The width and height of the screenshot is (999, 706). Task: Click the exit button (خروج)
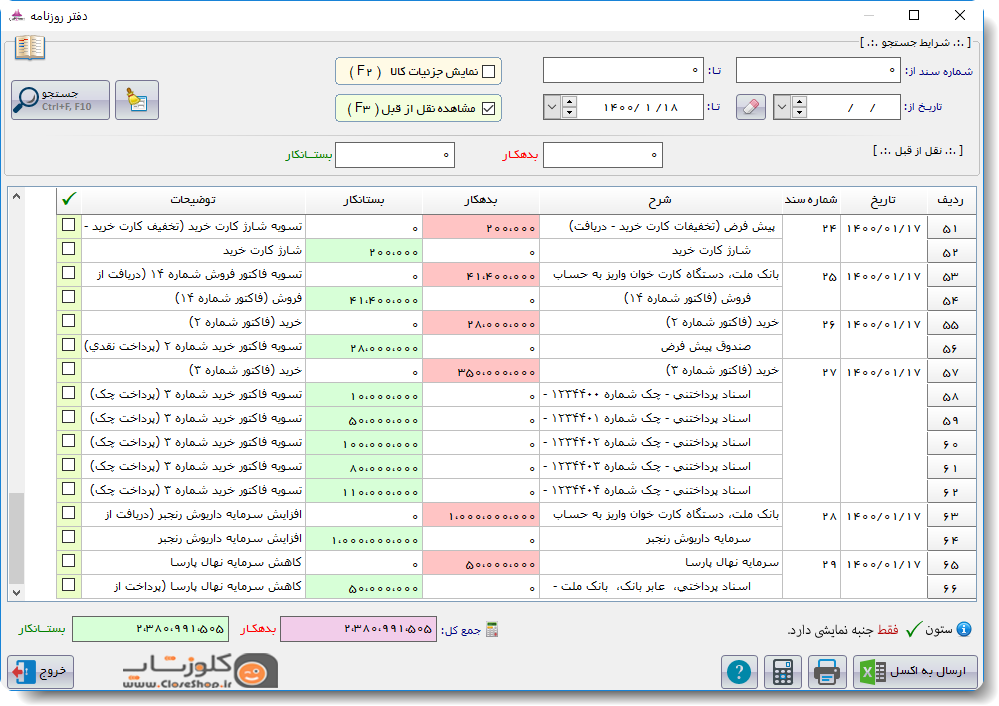41,672
